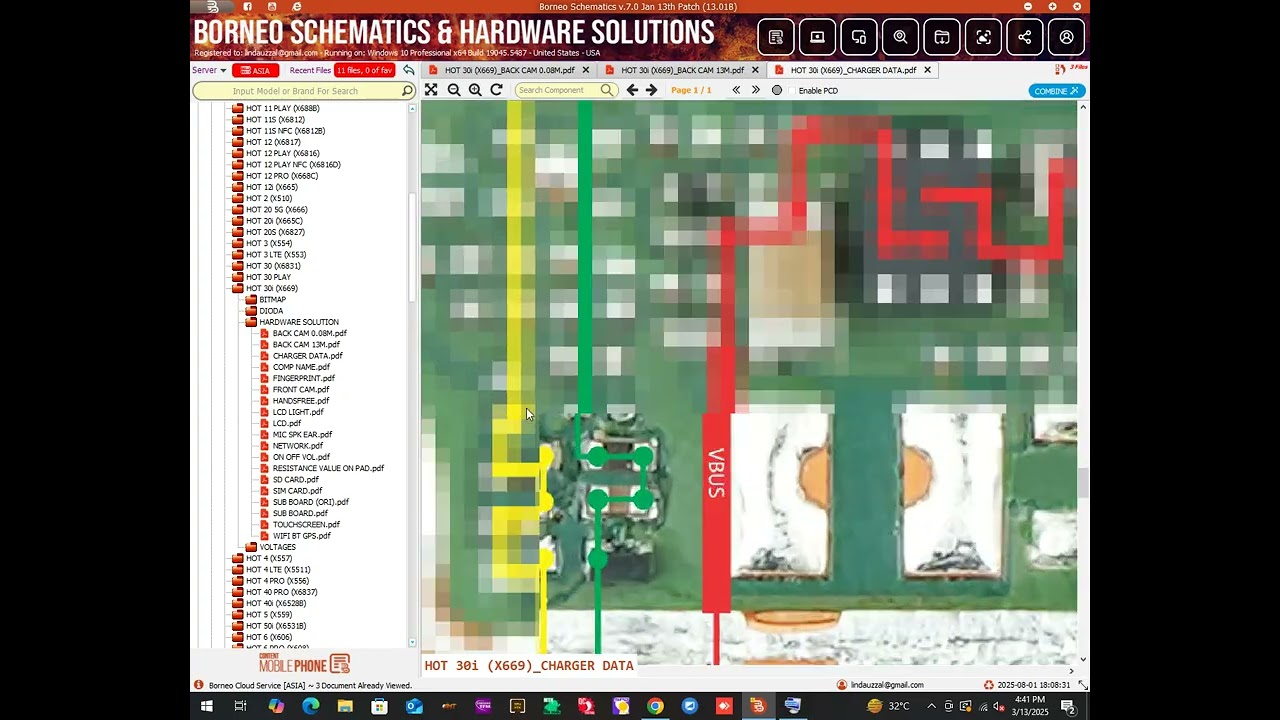The height and width of the screenshot is (720, 1280).
Task: Click the Search Component input field
Action: pyautogui.click(x=565, y=90)
